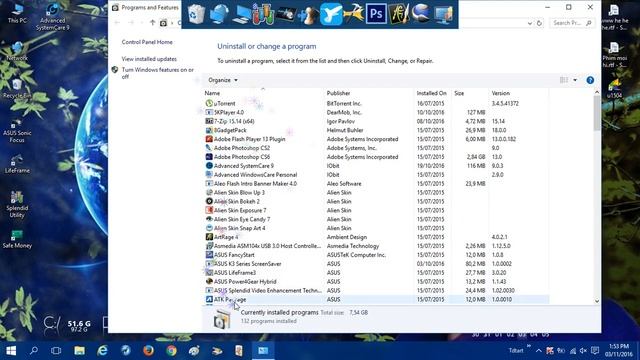The image size is (640, 360).
Task: Open Safe Money desktop shortcut
Action: [x=17, y=239]
